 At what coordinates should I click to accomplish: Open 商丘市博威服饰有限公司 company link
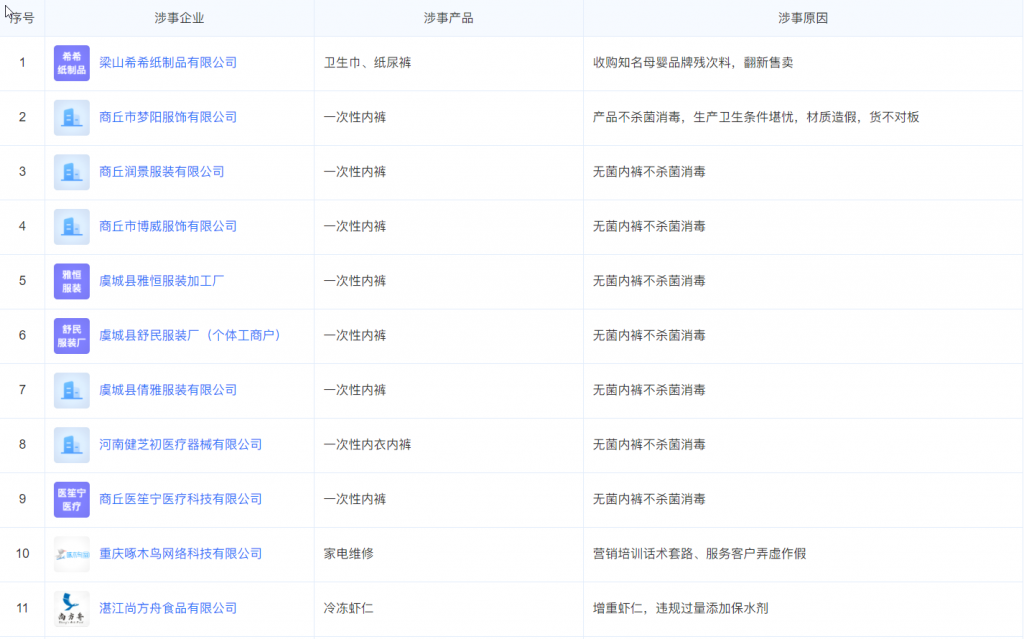168,226
